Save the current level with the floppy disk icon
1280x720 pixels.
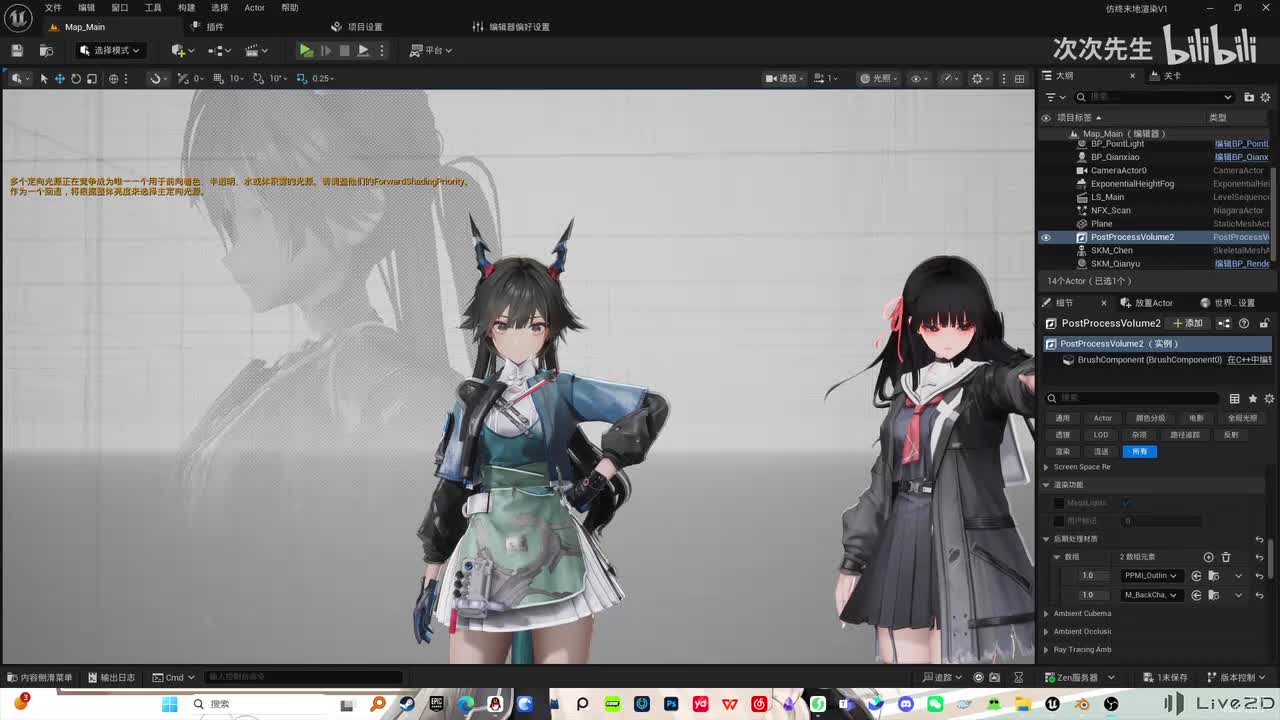click(17, 50)
